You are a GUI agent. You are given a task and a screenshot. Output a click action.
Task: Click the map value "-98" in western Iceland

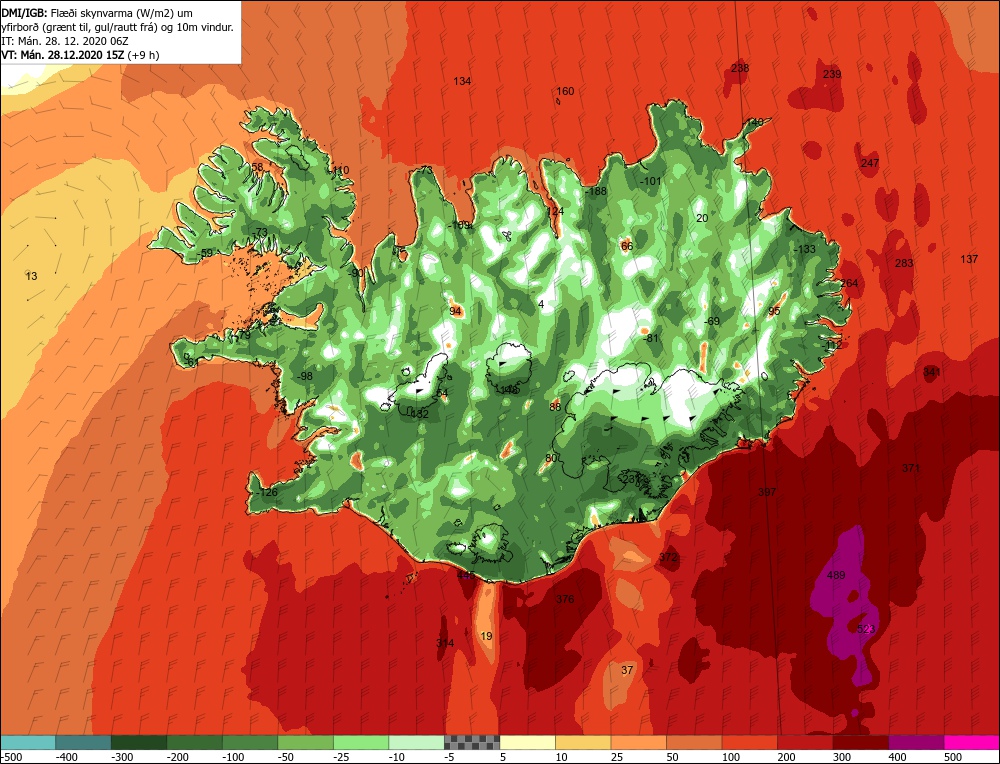coord(305,376)
